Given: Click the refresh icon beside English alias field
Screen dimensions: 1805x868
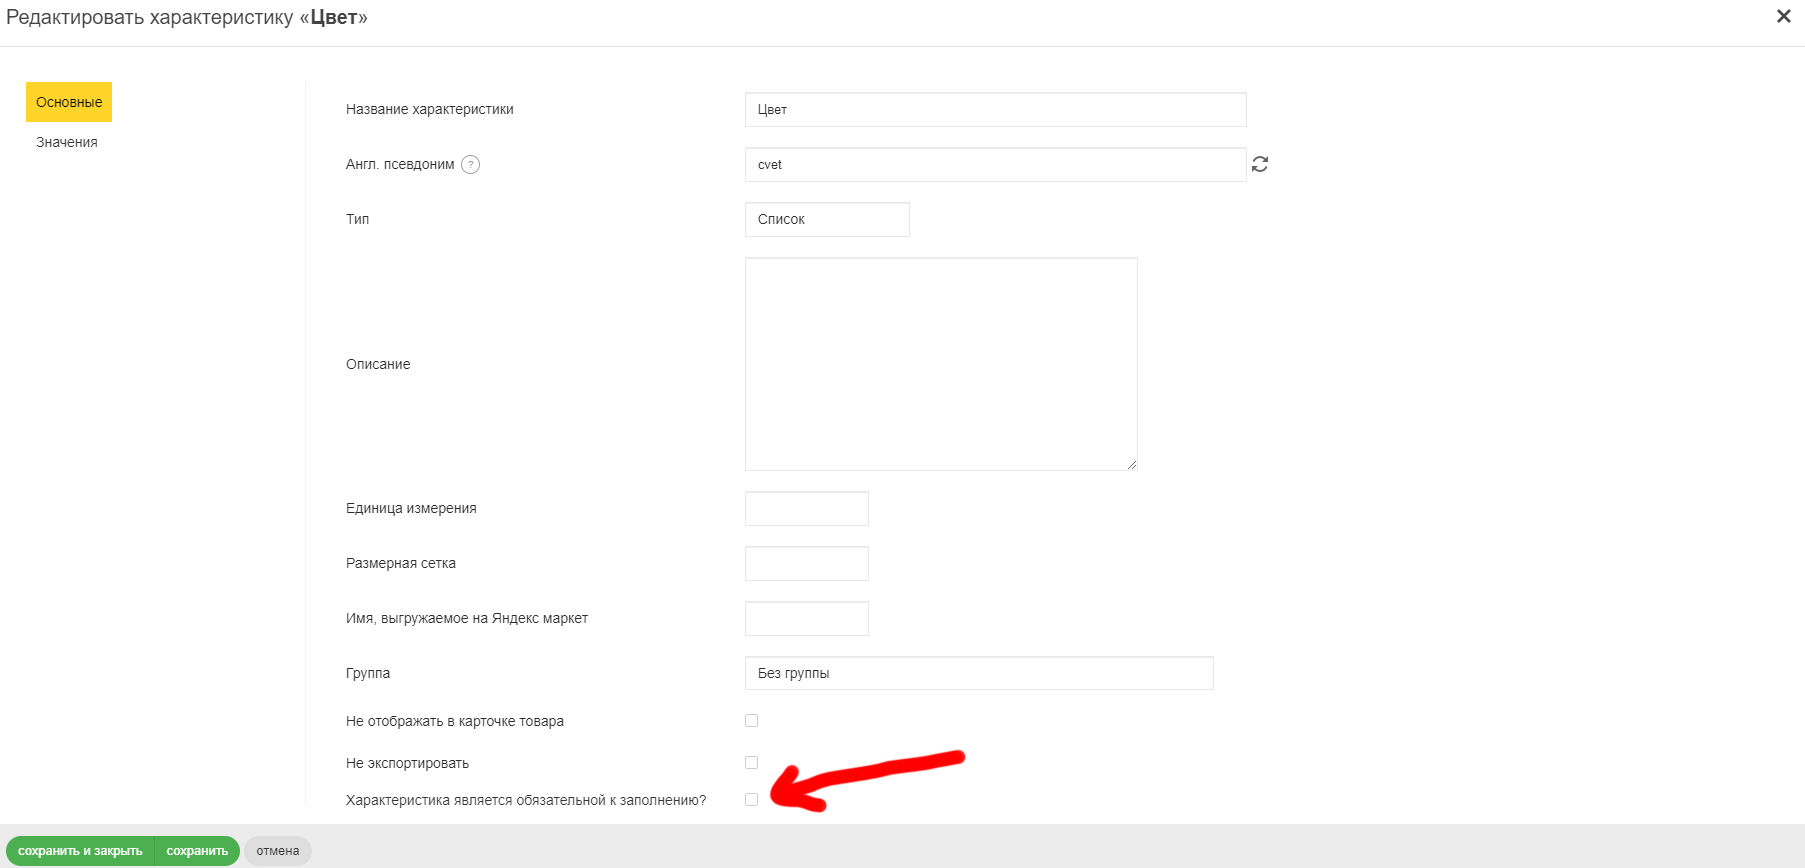Looking at the screenshot, I should (1260, 164).
